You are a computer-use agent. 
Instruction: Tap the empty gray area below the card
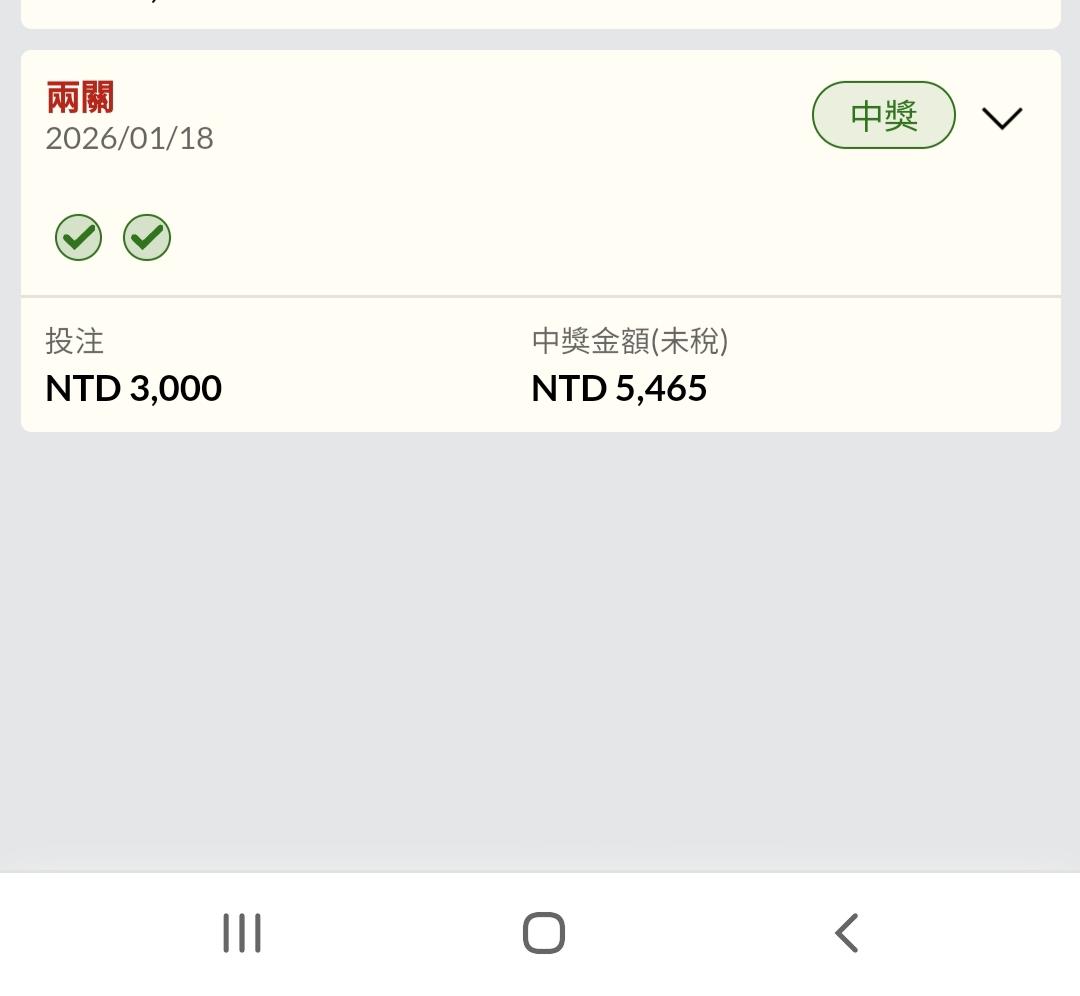[x=540, y=650]
